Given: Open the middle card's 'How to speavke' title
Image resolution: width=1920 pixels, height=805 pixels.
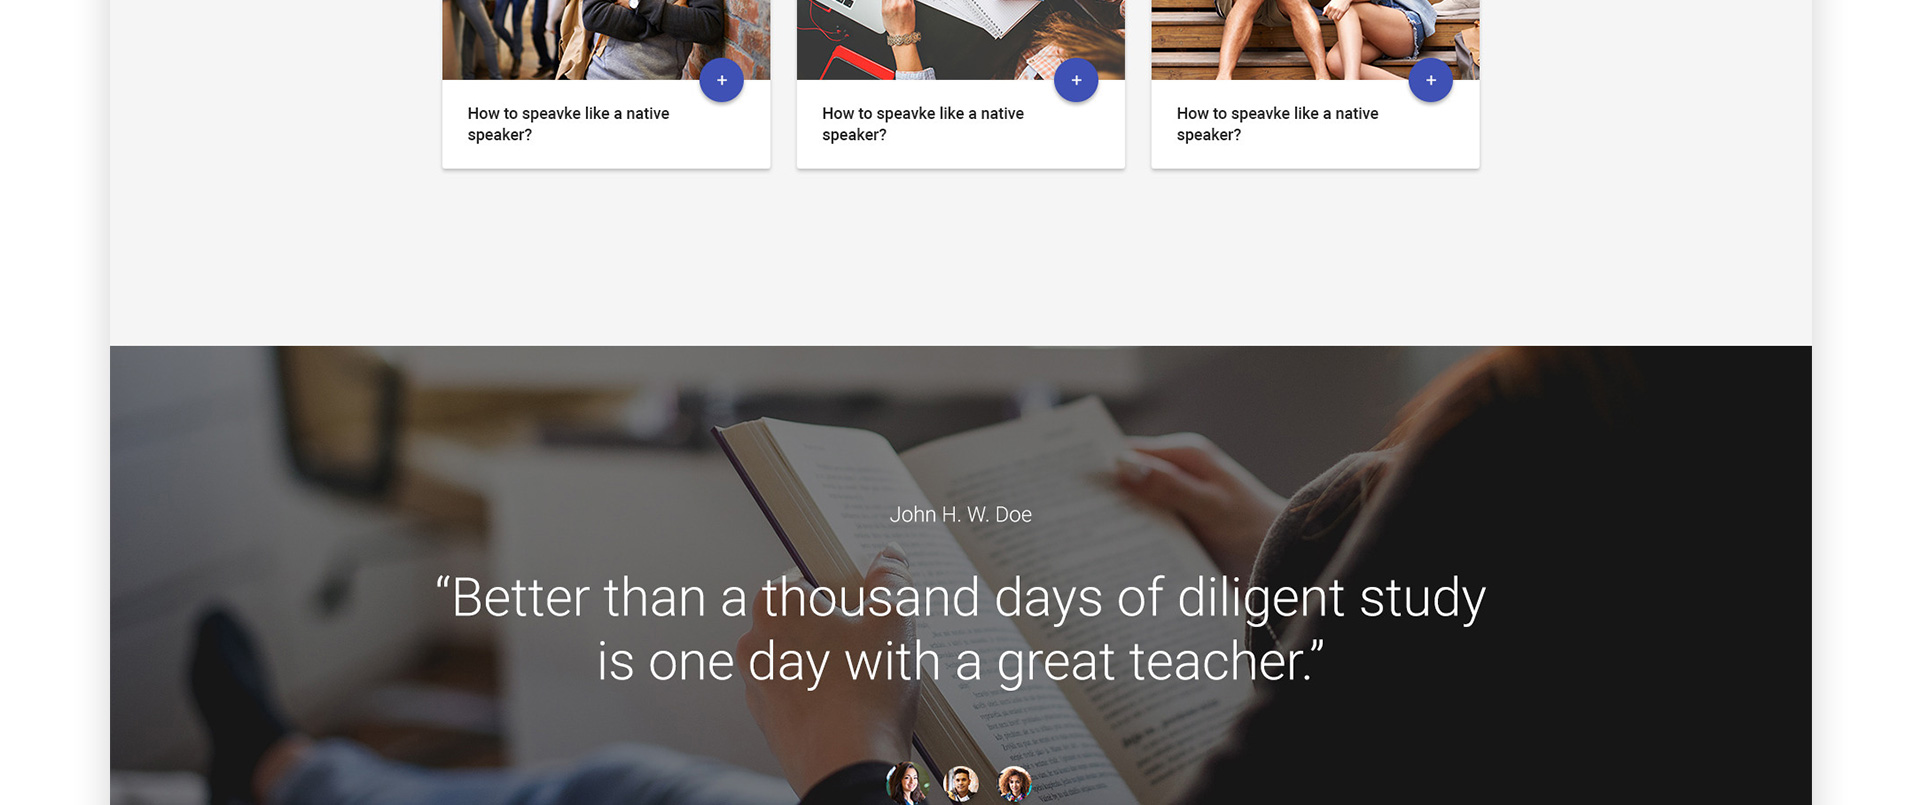Looking at the screenshot, I should 923,124.
